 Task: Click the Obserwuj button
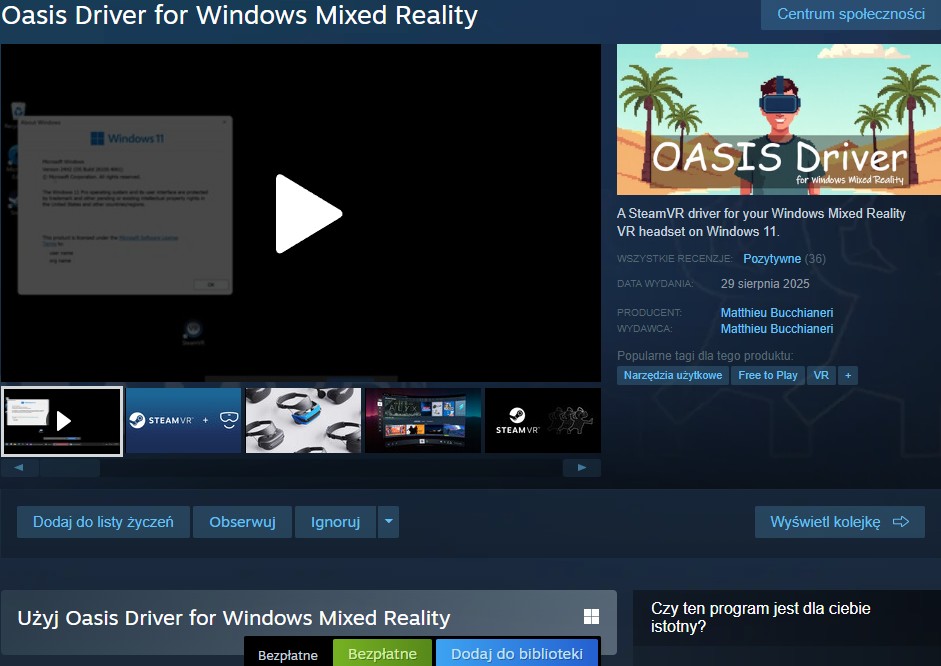[242, 521]
